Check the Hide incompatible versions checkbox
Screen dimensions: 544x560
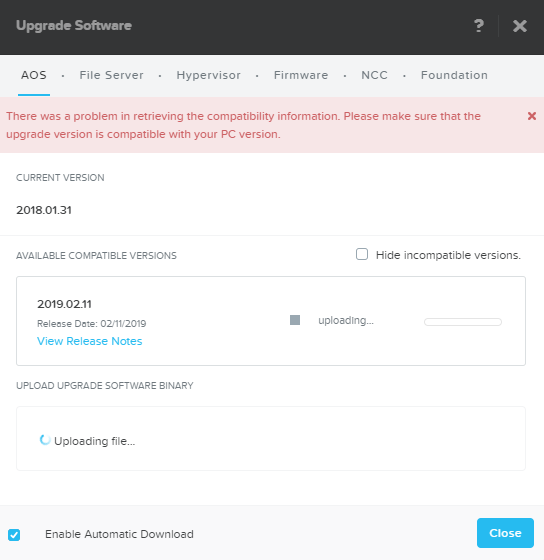pyautogui.click(x=362, y=254)
